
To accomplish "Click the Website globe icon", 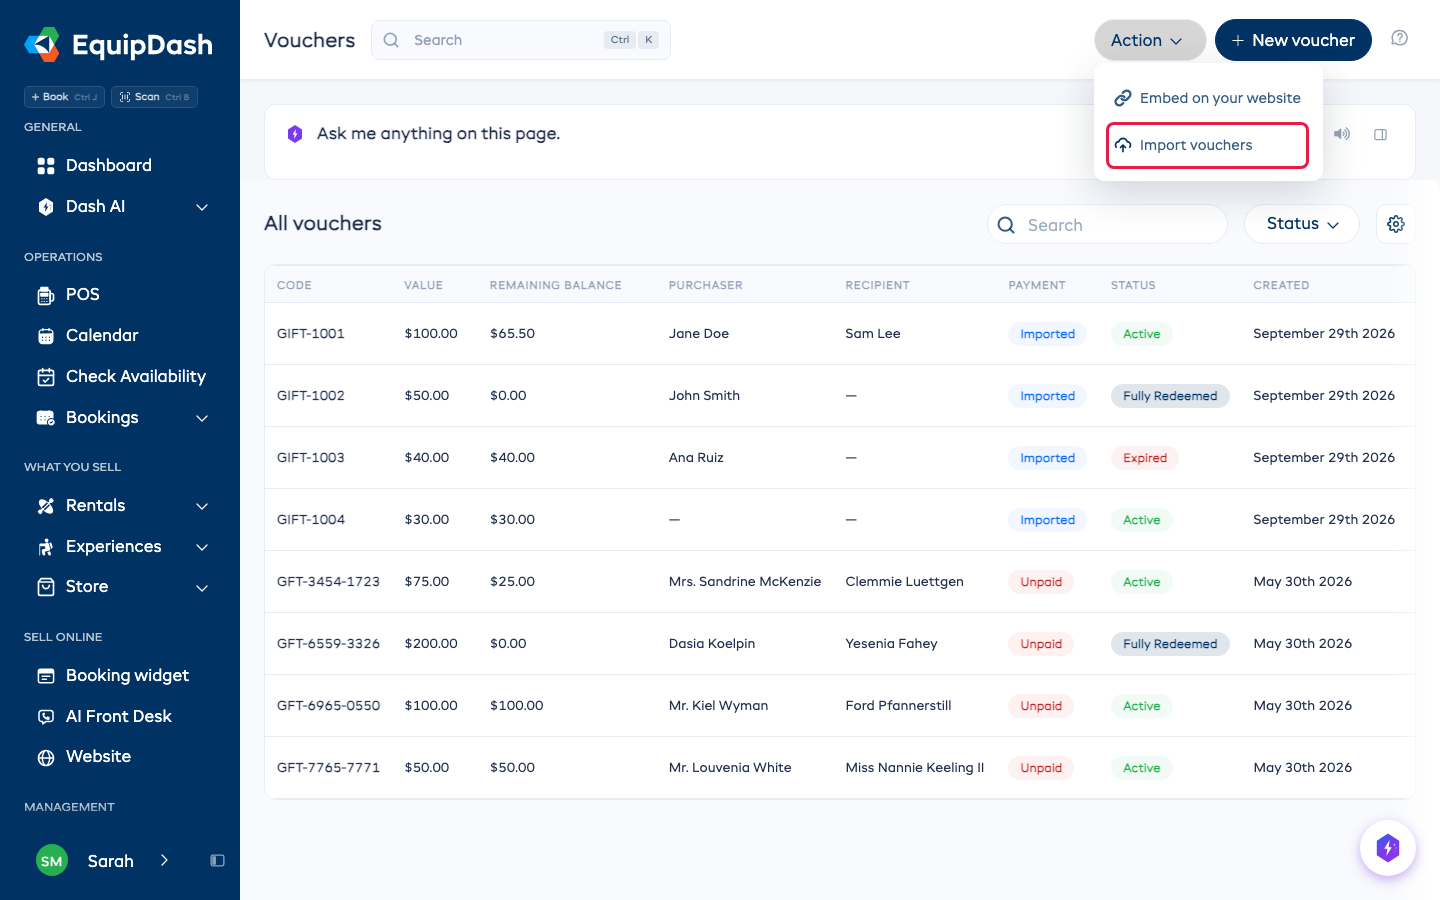I will pos(46,758).
